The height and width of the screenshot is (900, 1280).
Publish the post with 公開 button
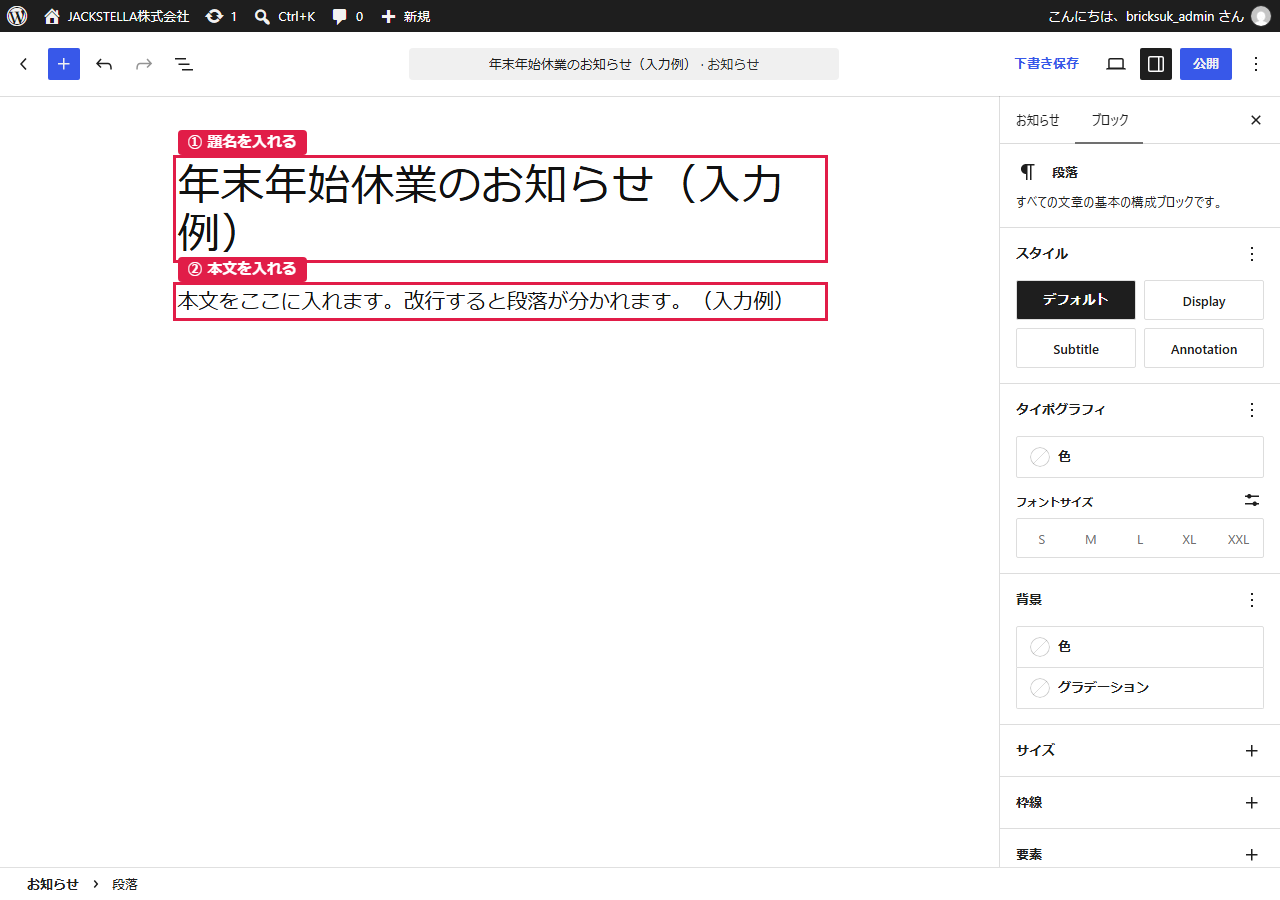pyautogui.click(x=1206, y=64)
